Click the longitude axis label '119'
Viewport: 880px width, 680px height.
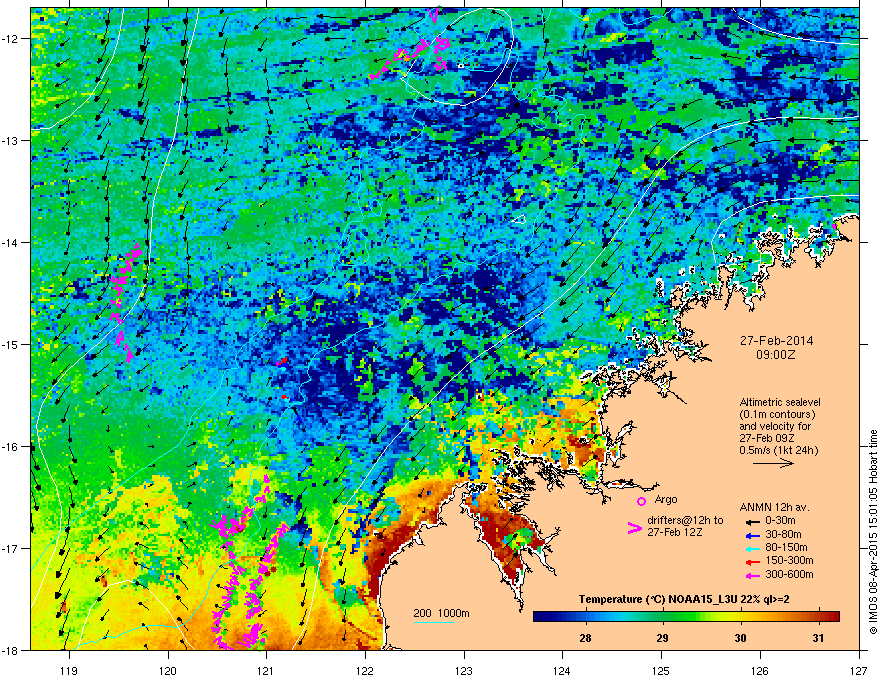[69, 670]
